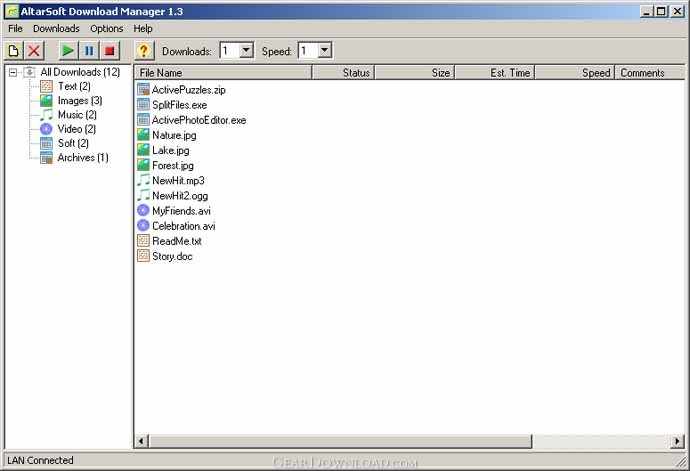Select the Music (2) category
Viewport: 690px width, 471px height.
coord(77,115)
